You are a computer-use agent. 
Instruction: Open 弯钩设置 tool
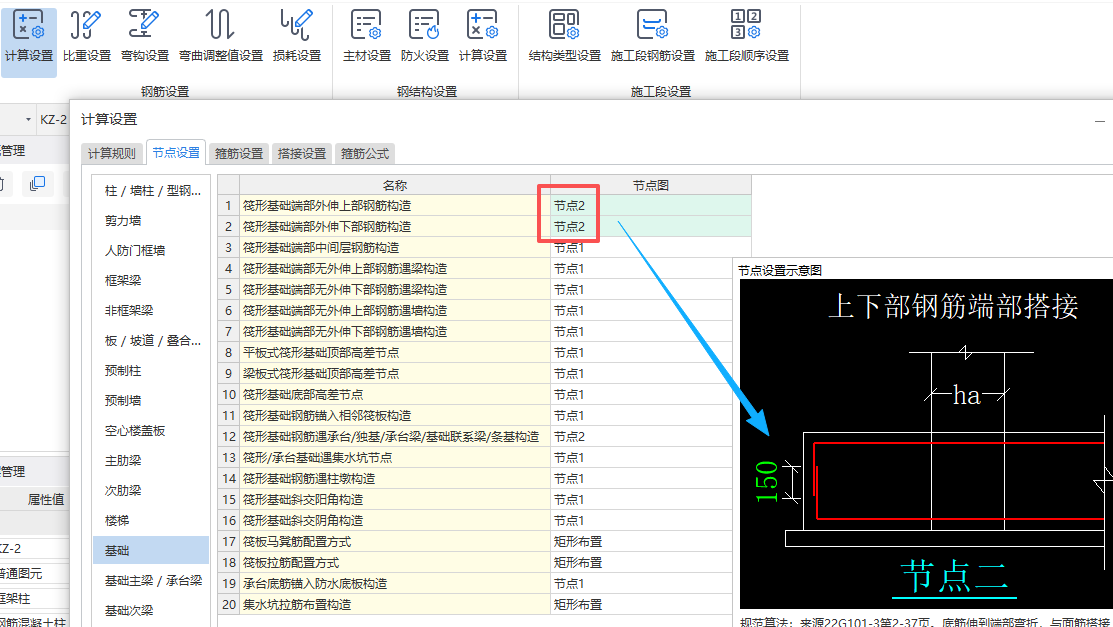point(145,37)
